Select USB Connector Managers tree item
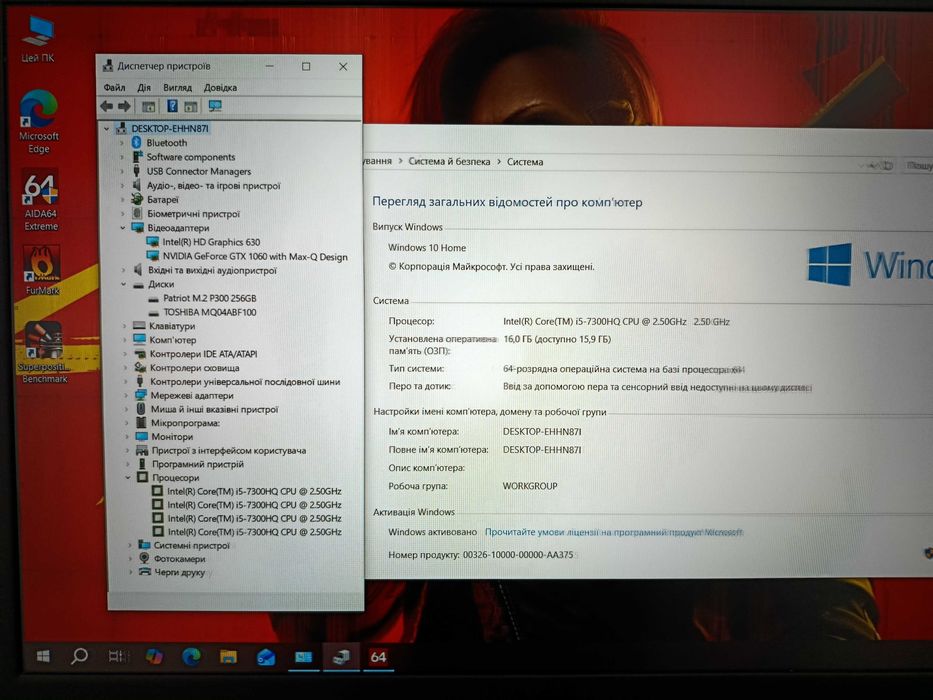The height and width of the screenshot is (700, 933). tap(199, 171)
